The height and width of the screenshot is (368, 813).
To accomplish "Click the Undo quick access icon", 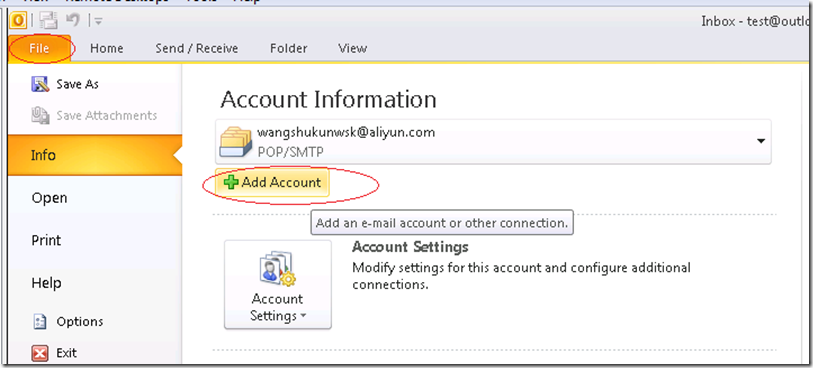I will [x=72, y=20].
